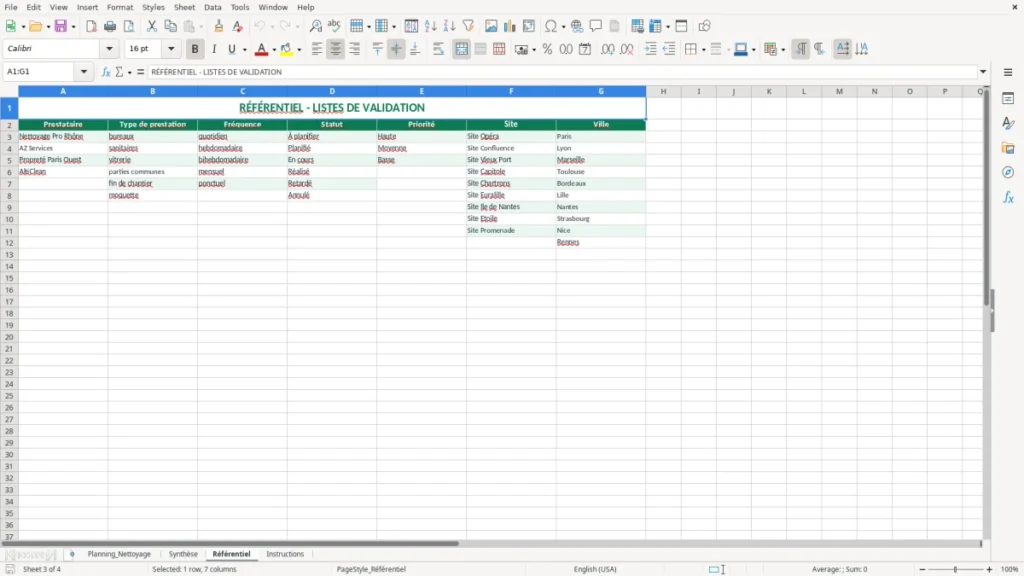Open the Data menu
The image size is (1024, 576).
point(213,7)
